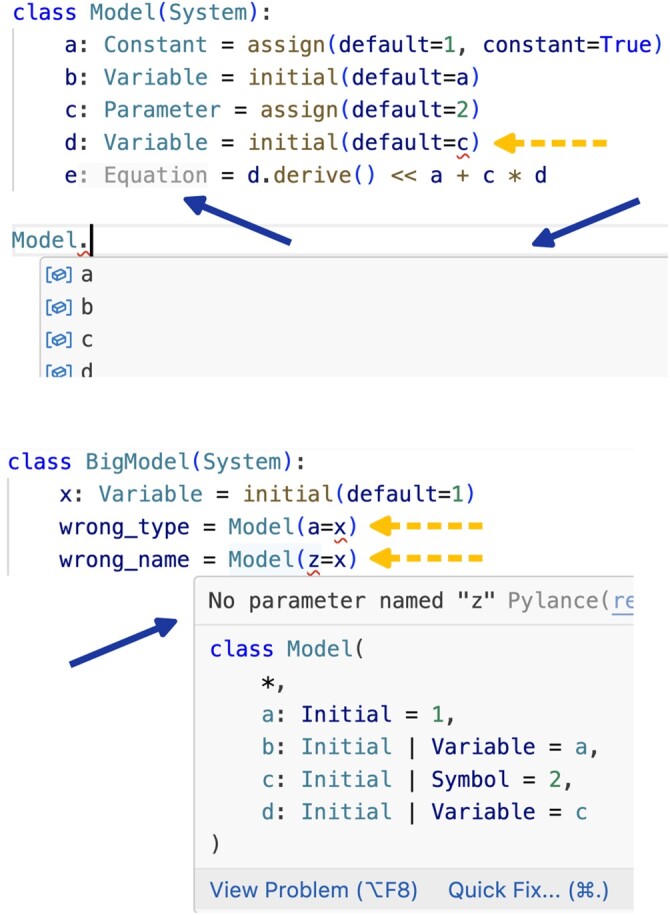
Task: Select autocomplete suggestion 'c'
Action: pyautogui.click(x=354, y=340)
